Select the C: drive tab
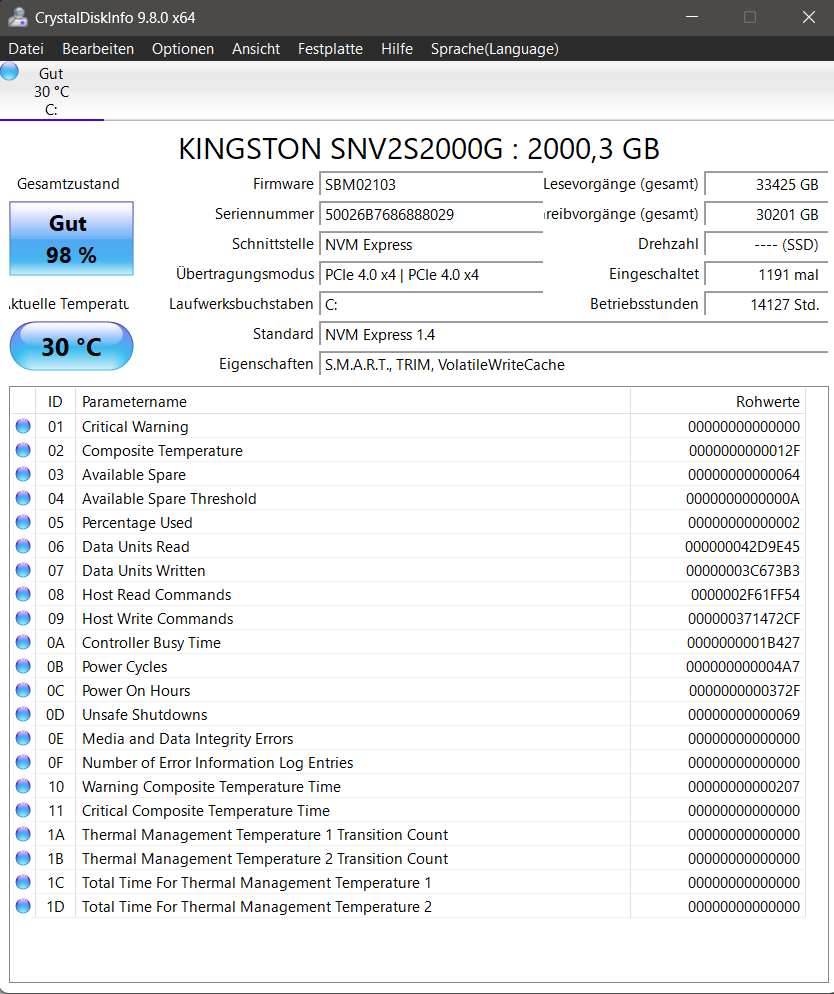This screenshot has height=994, width=834. pyautogui.click(x=51, y=91)
